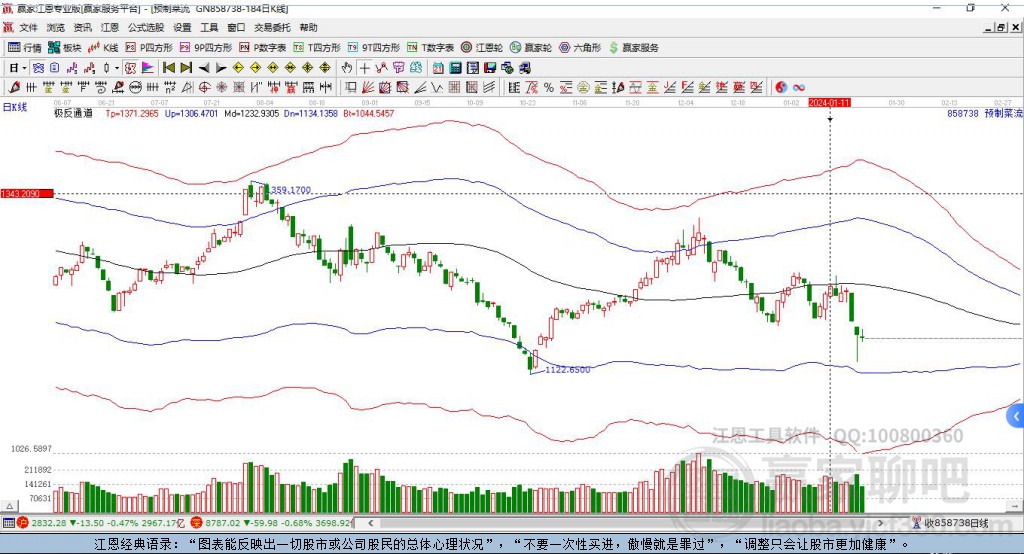This screenshot has width=1024, height=554.
Task: Click the 日K线 period label
Action: (x=15, y=107)
